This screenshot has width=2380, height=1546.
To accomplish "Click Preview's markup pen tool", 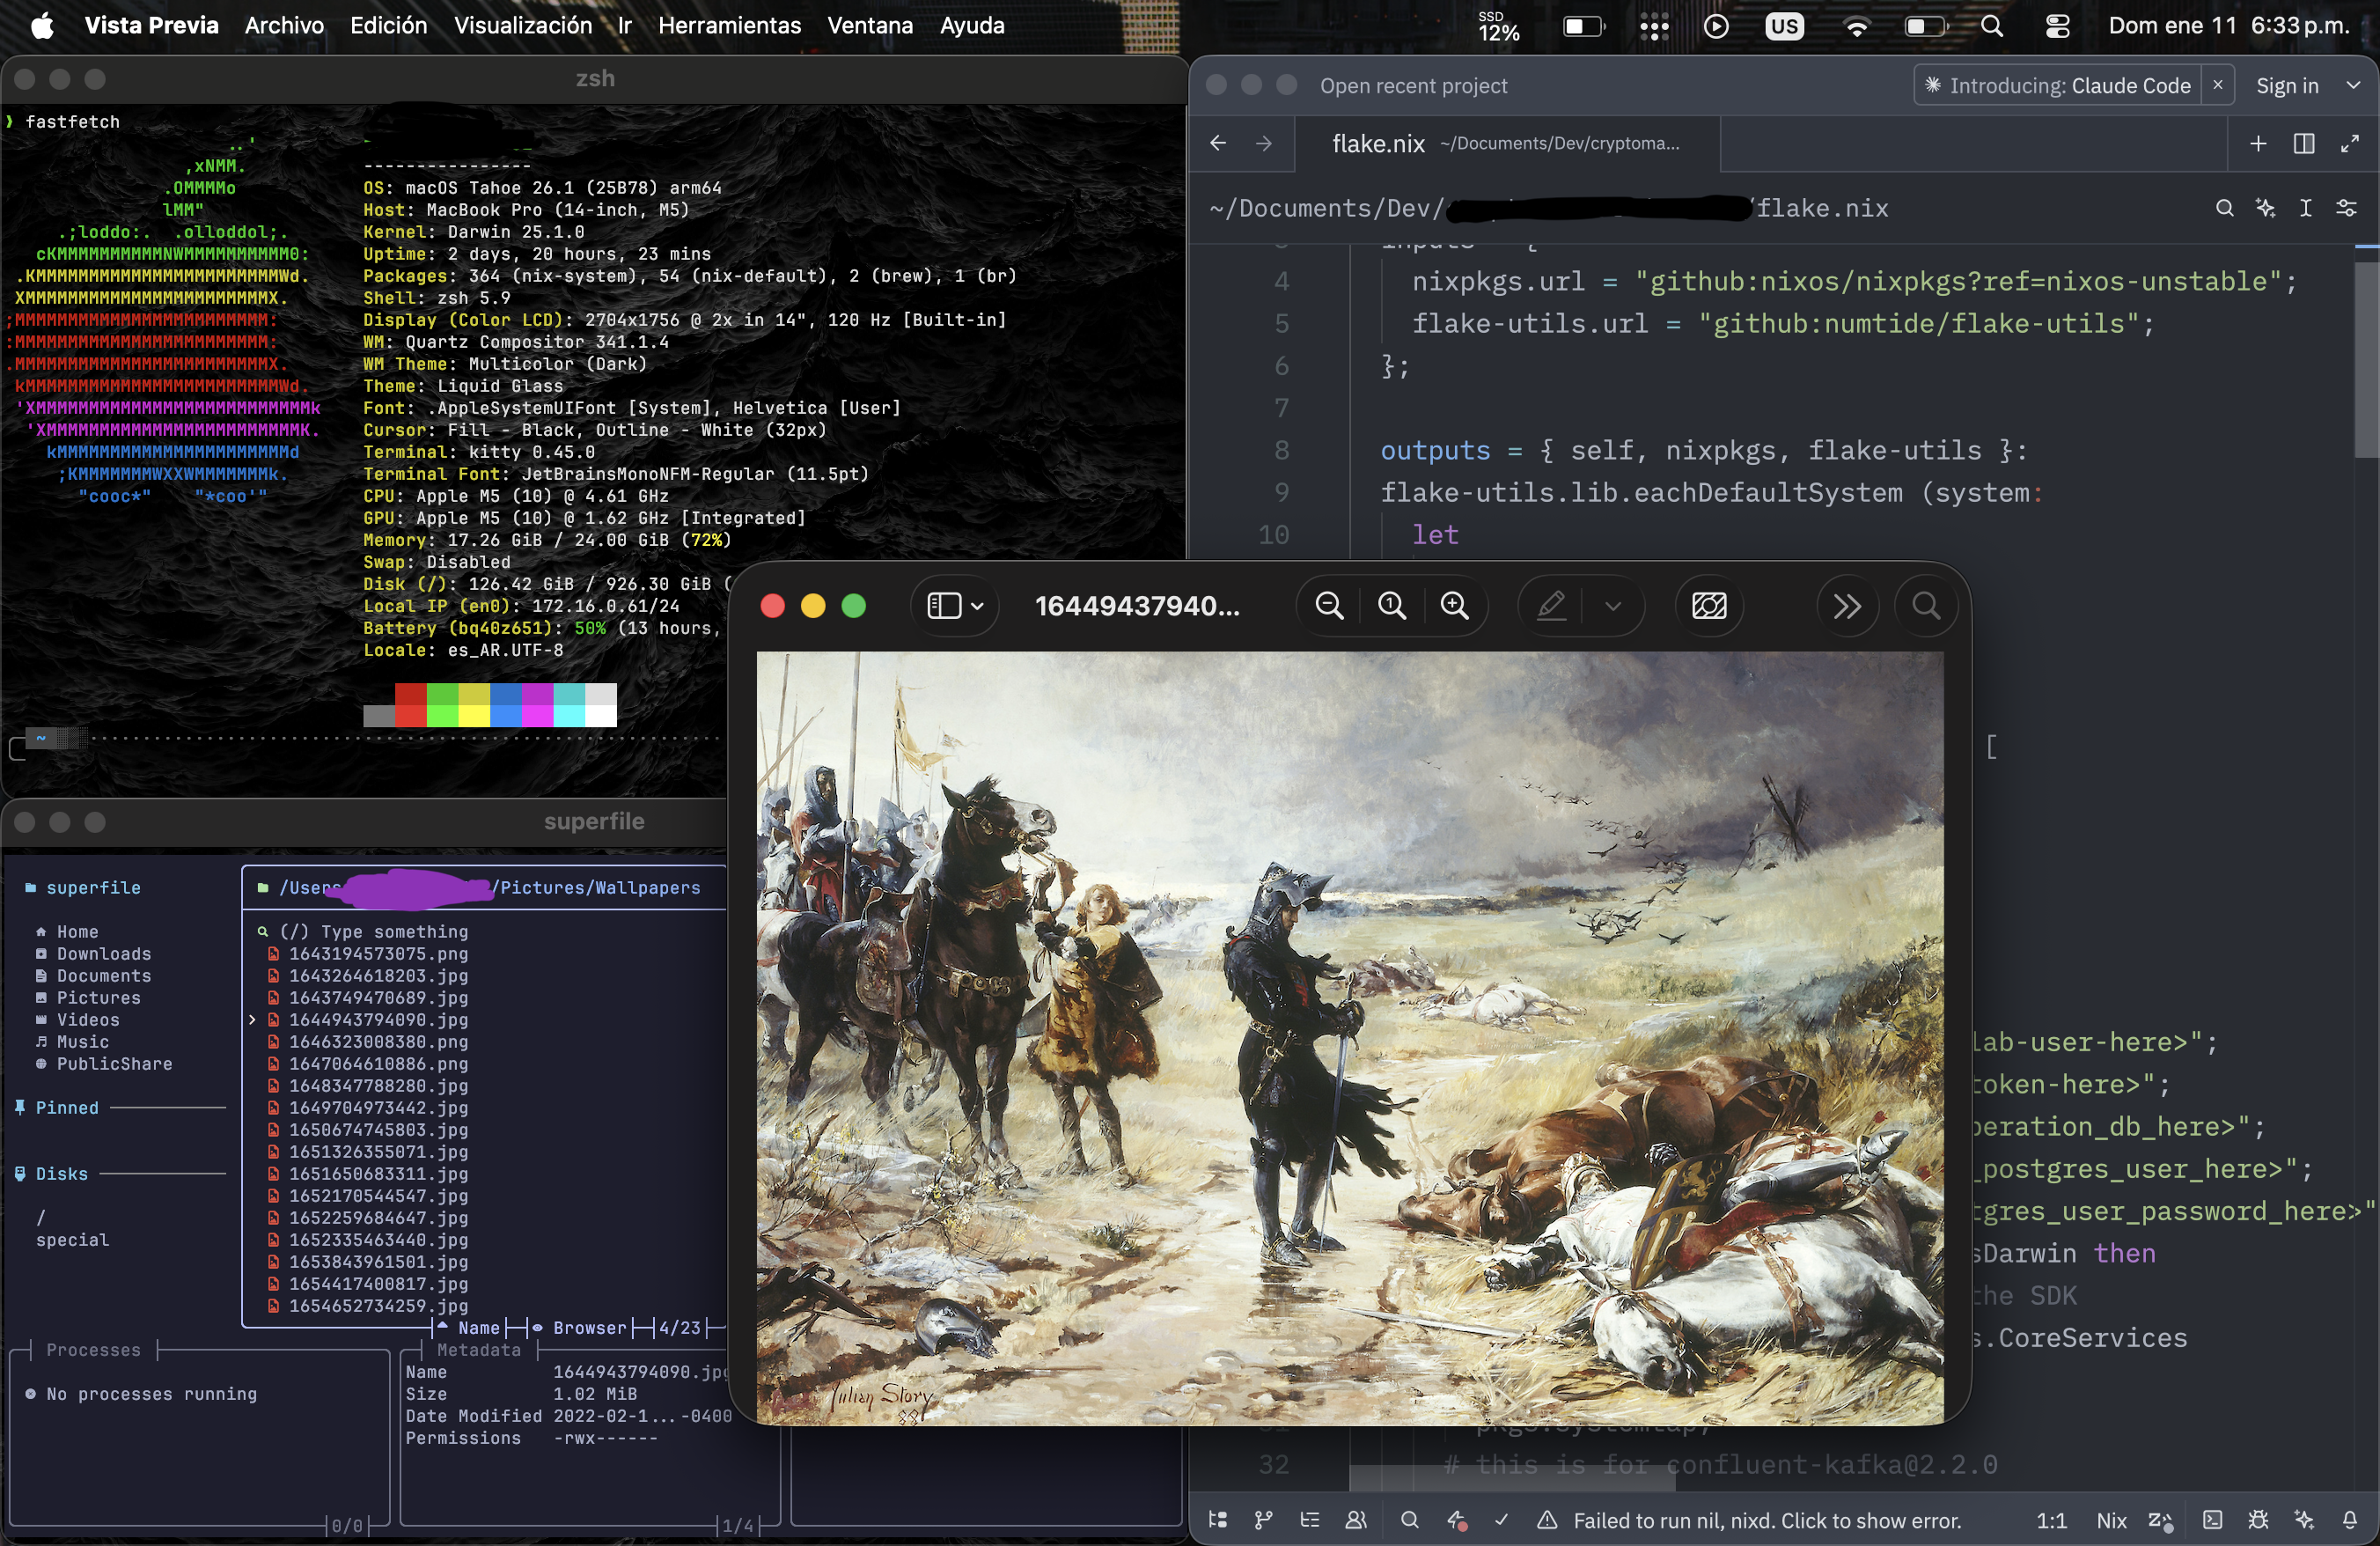I will (x=1551, y=605).
